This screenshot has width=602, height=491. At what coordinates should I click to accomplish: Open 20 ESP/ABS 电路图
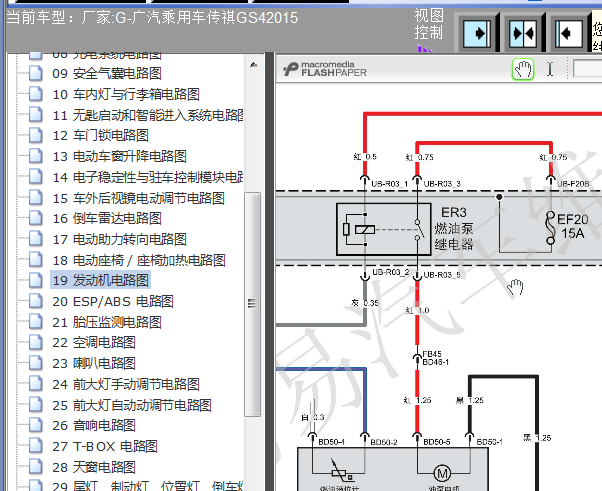[x=113, y=301]
